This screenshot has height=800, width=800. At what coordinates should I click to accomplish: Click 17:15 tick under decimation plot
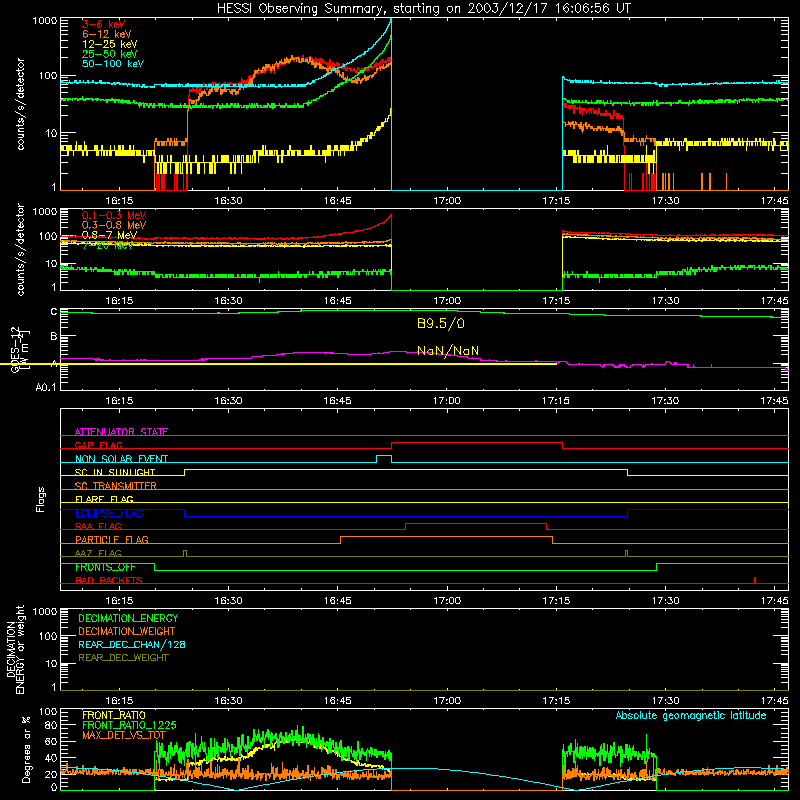[556, 701]
